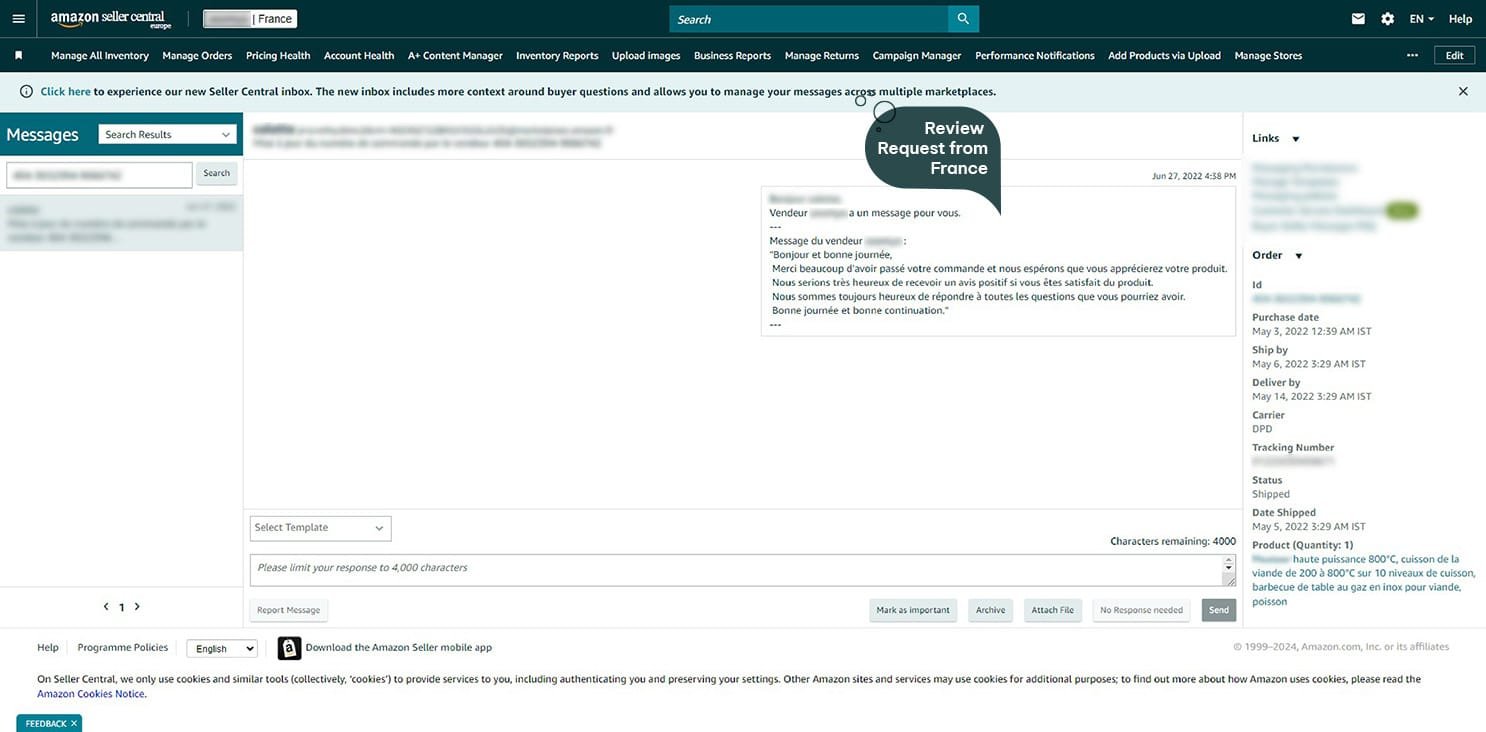Open the mail messages icon
The image size is (1486, 732).
pyautogui.click(x=1358, y=19)
